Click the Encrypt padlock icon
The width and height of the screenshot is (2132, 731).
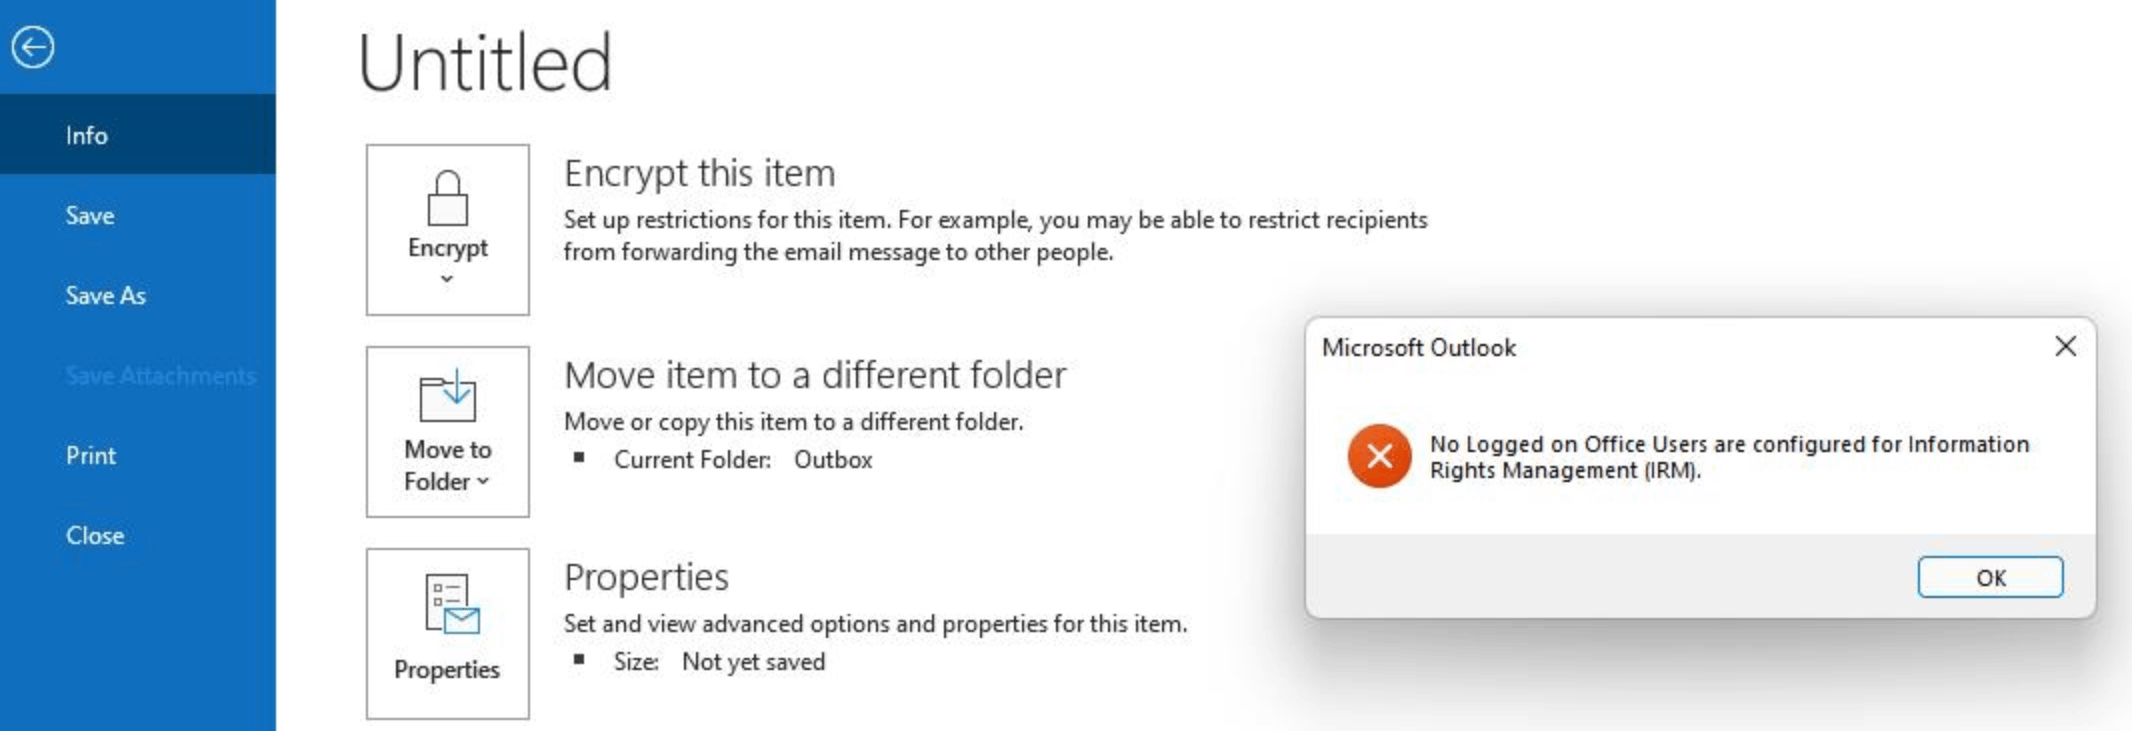pyautogui.click(x=447, y=198)
